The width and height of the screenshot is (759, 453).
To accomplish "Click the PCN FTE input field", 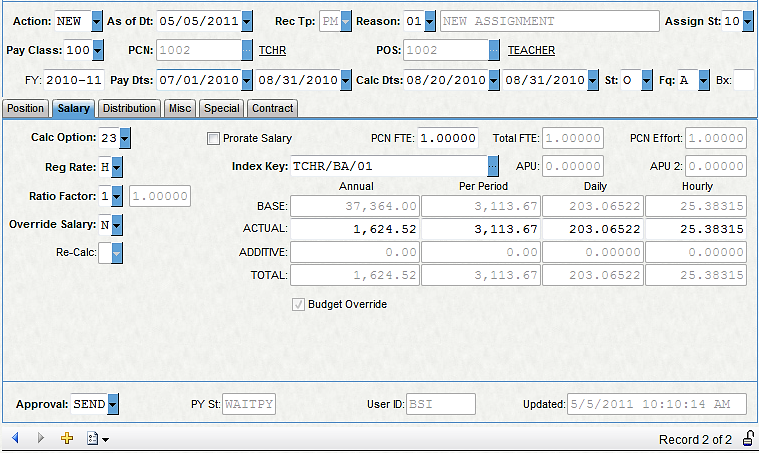I will [447, 138].
